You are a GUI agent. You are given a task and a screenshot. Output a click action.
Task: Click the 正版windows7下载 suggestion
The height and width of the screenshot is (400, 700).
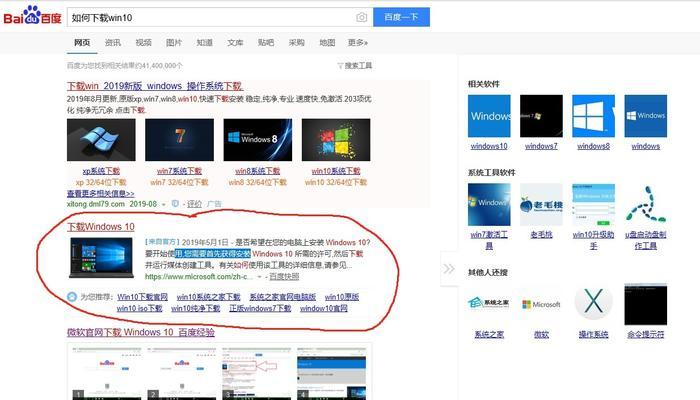click(x=260, y=308)
